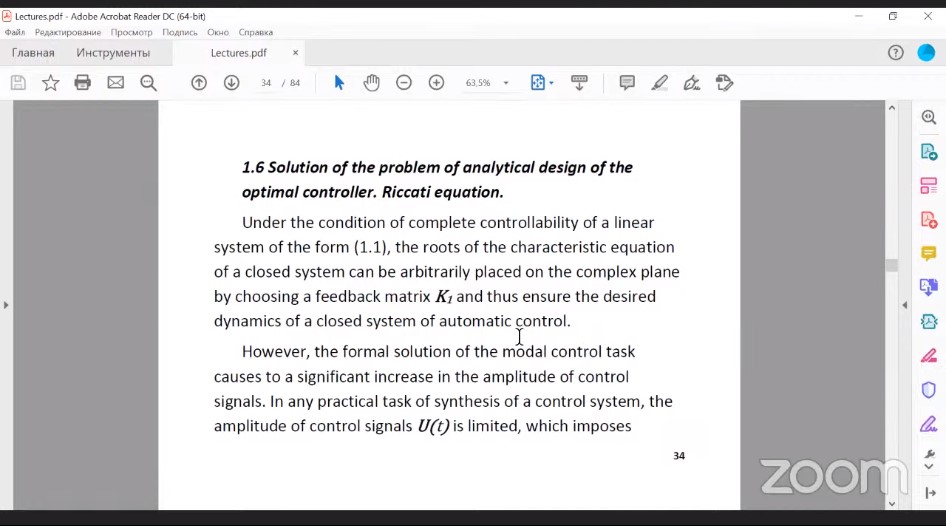Collapse the right tools pane arrow-bar icon
Screen dimensions: 946x526
930,493
